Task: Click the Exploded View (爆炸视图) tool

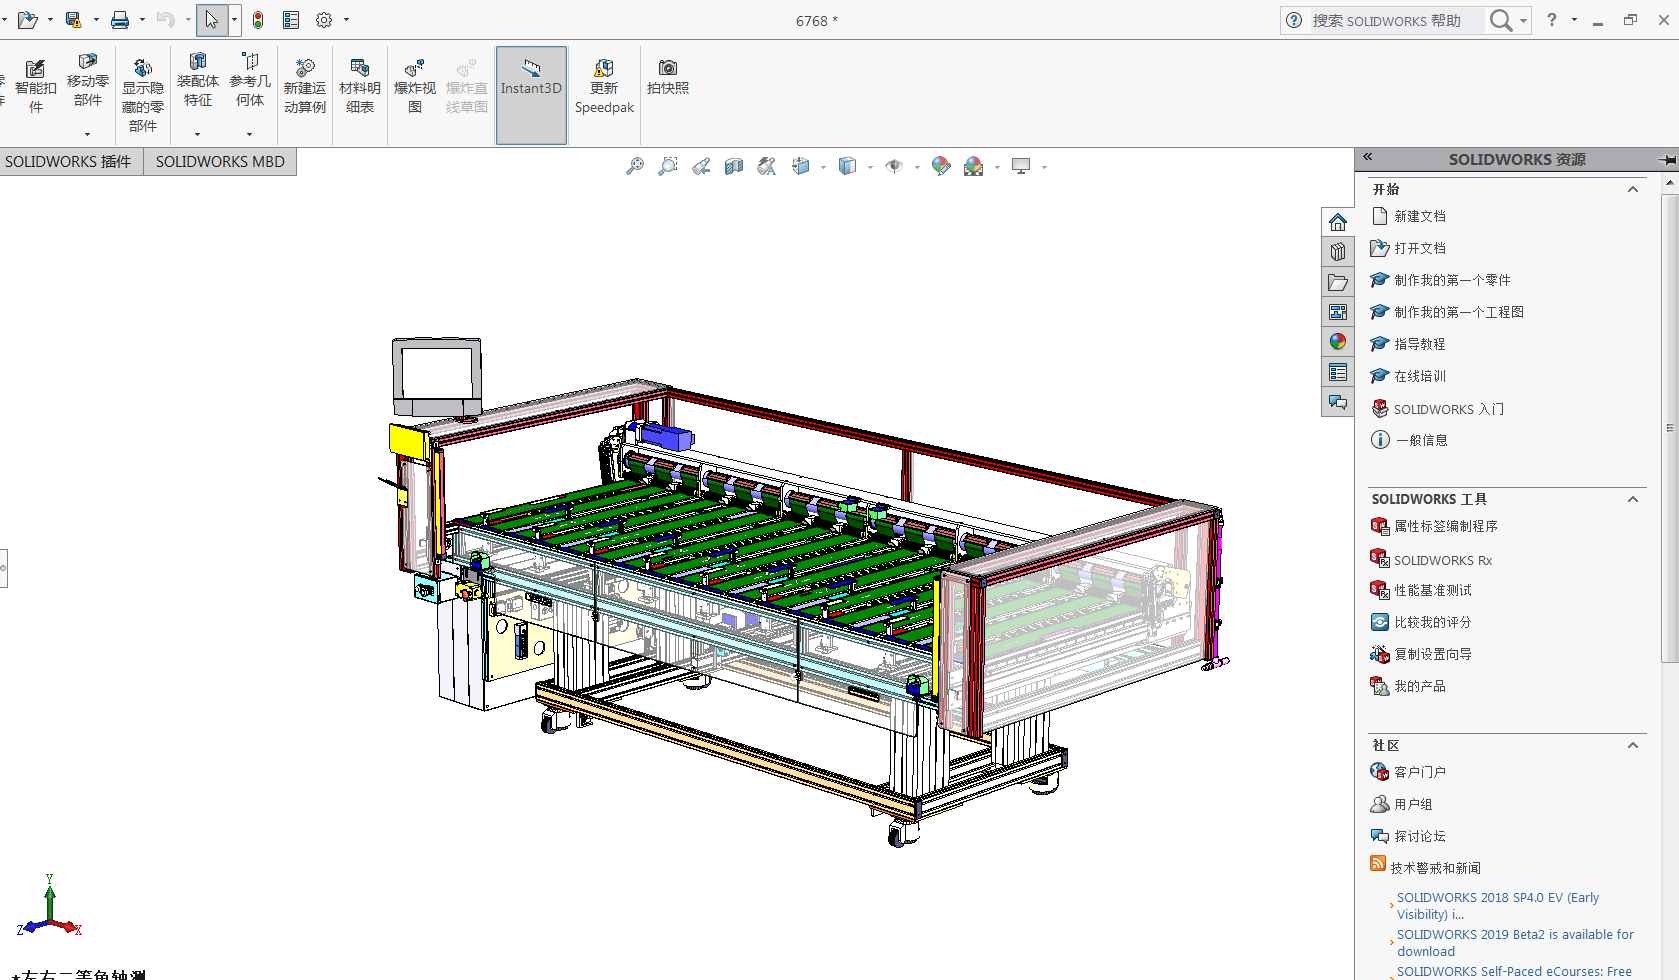Action: point(414,87)
